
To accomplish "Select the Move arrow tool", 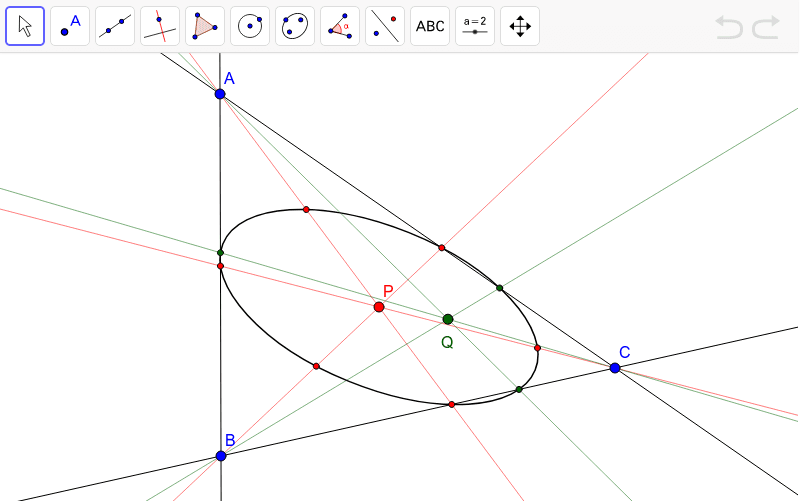I will pos(25,26).
